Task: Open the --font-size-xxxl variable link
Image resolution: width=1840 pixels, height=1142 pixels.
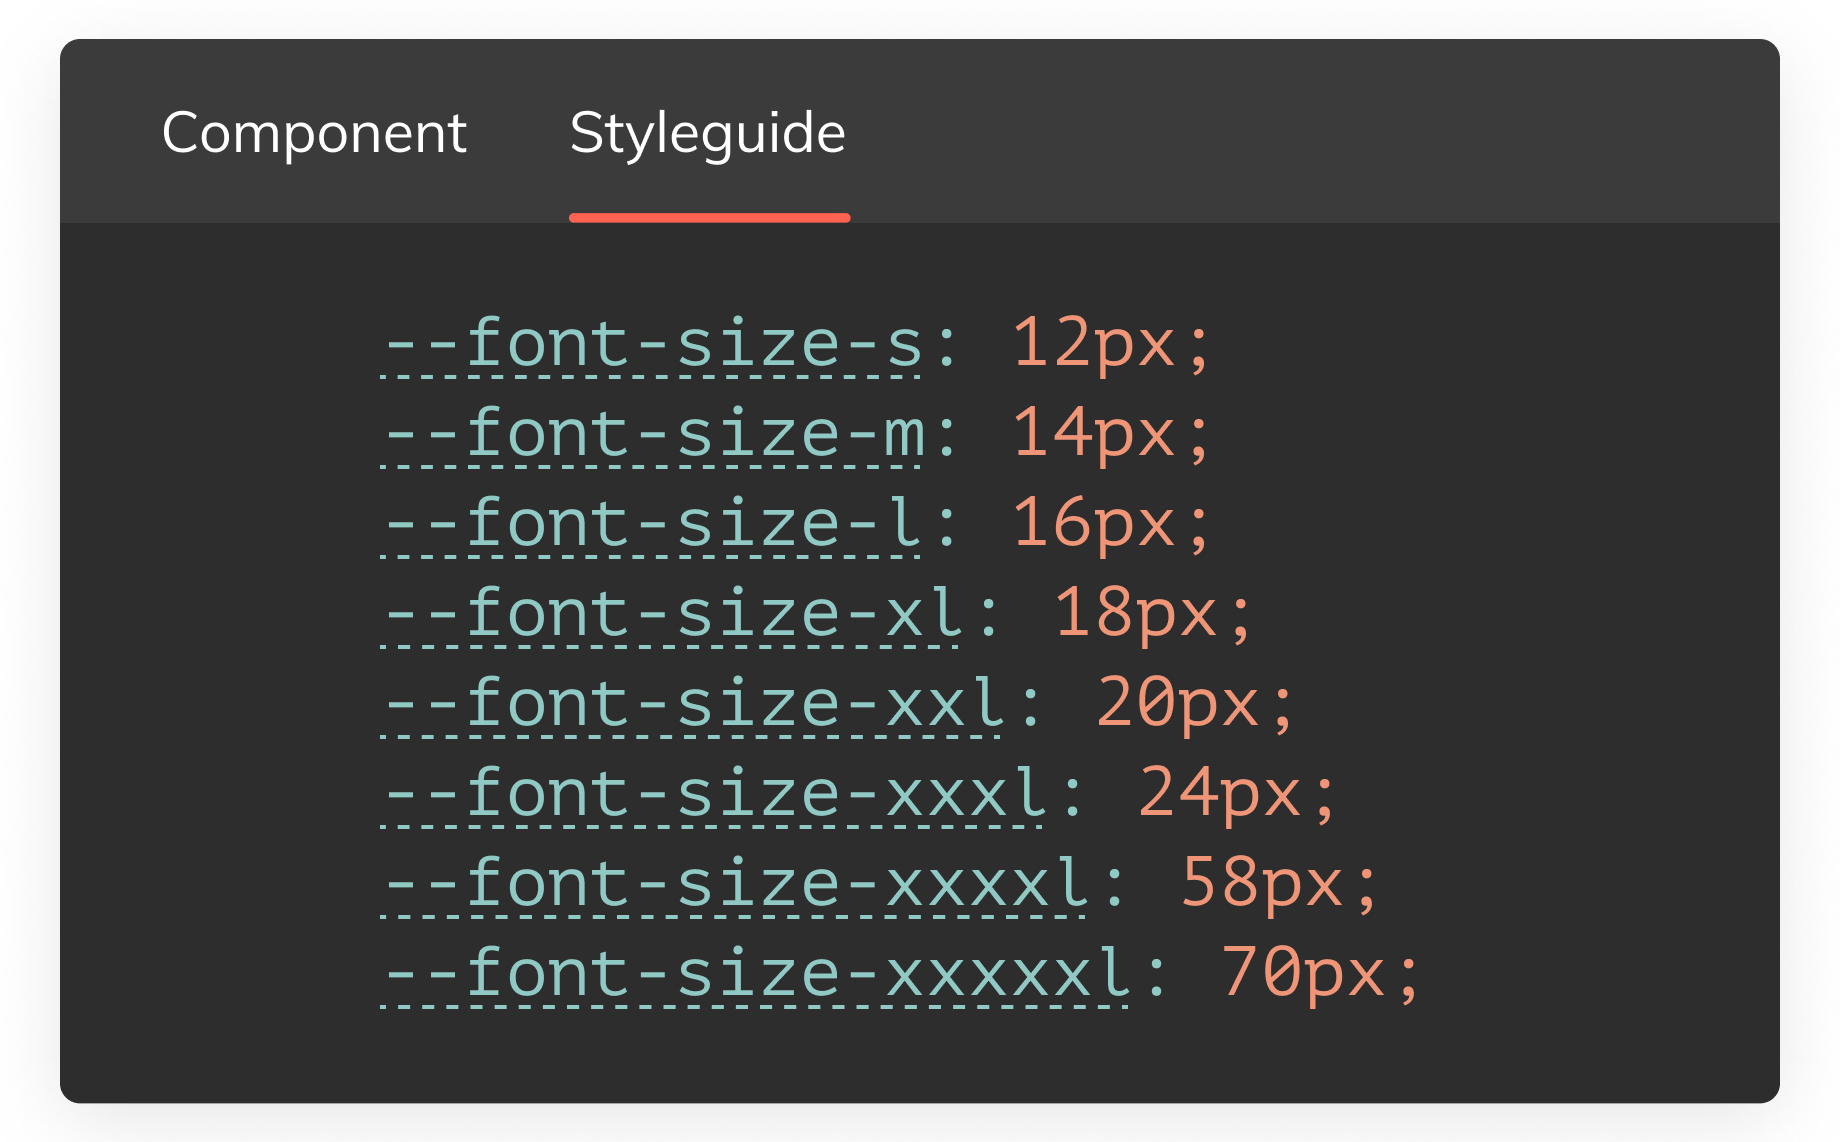Action: 714,794
